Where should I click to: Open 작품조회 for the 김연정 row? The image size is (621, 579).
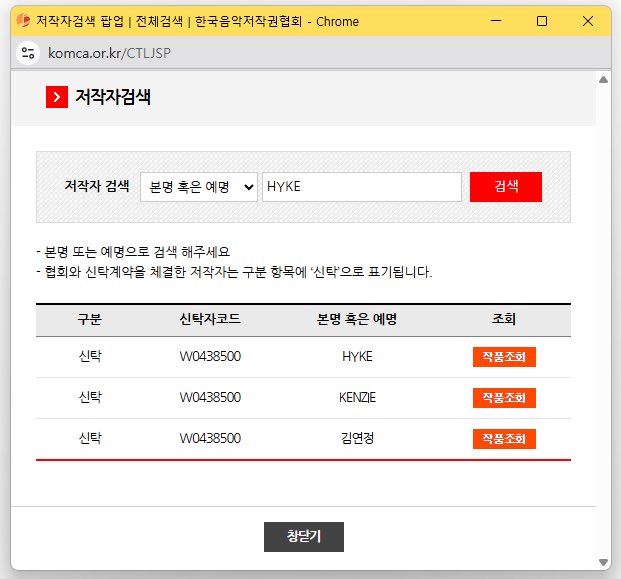coord(504,439)
